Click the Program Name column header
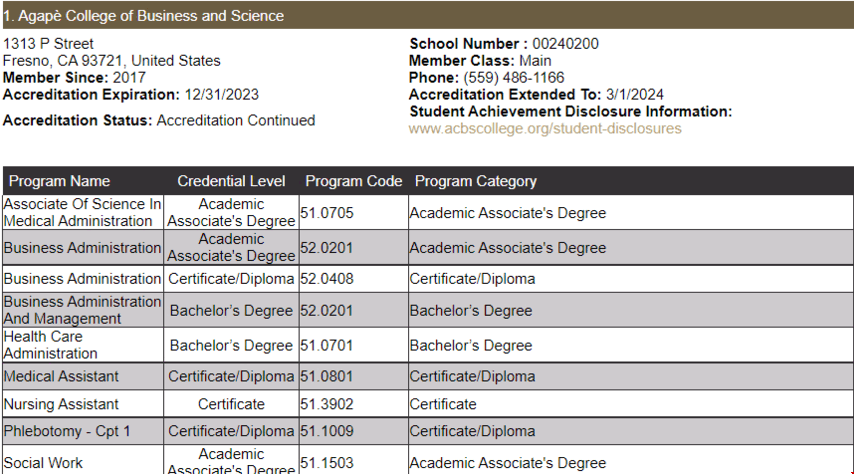Image resolution: width=854 pixels, height=474 pixels. coord(59,181)
